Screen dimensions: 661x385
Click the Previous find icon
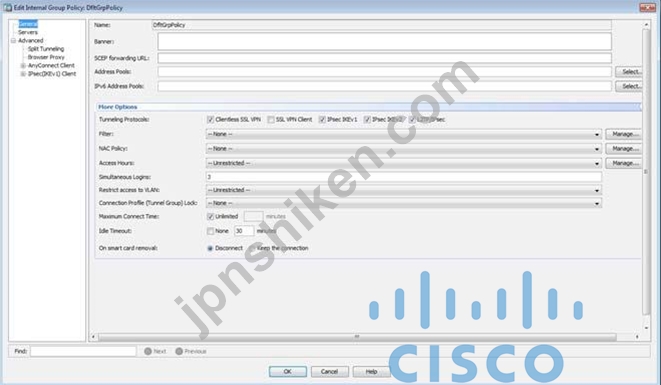click(x=179, y=351)
